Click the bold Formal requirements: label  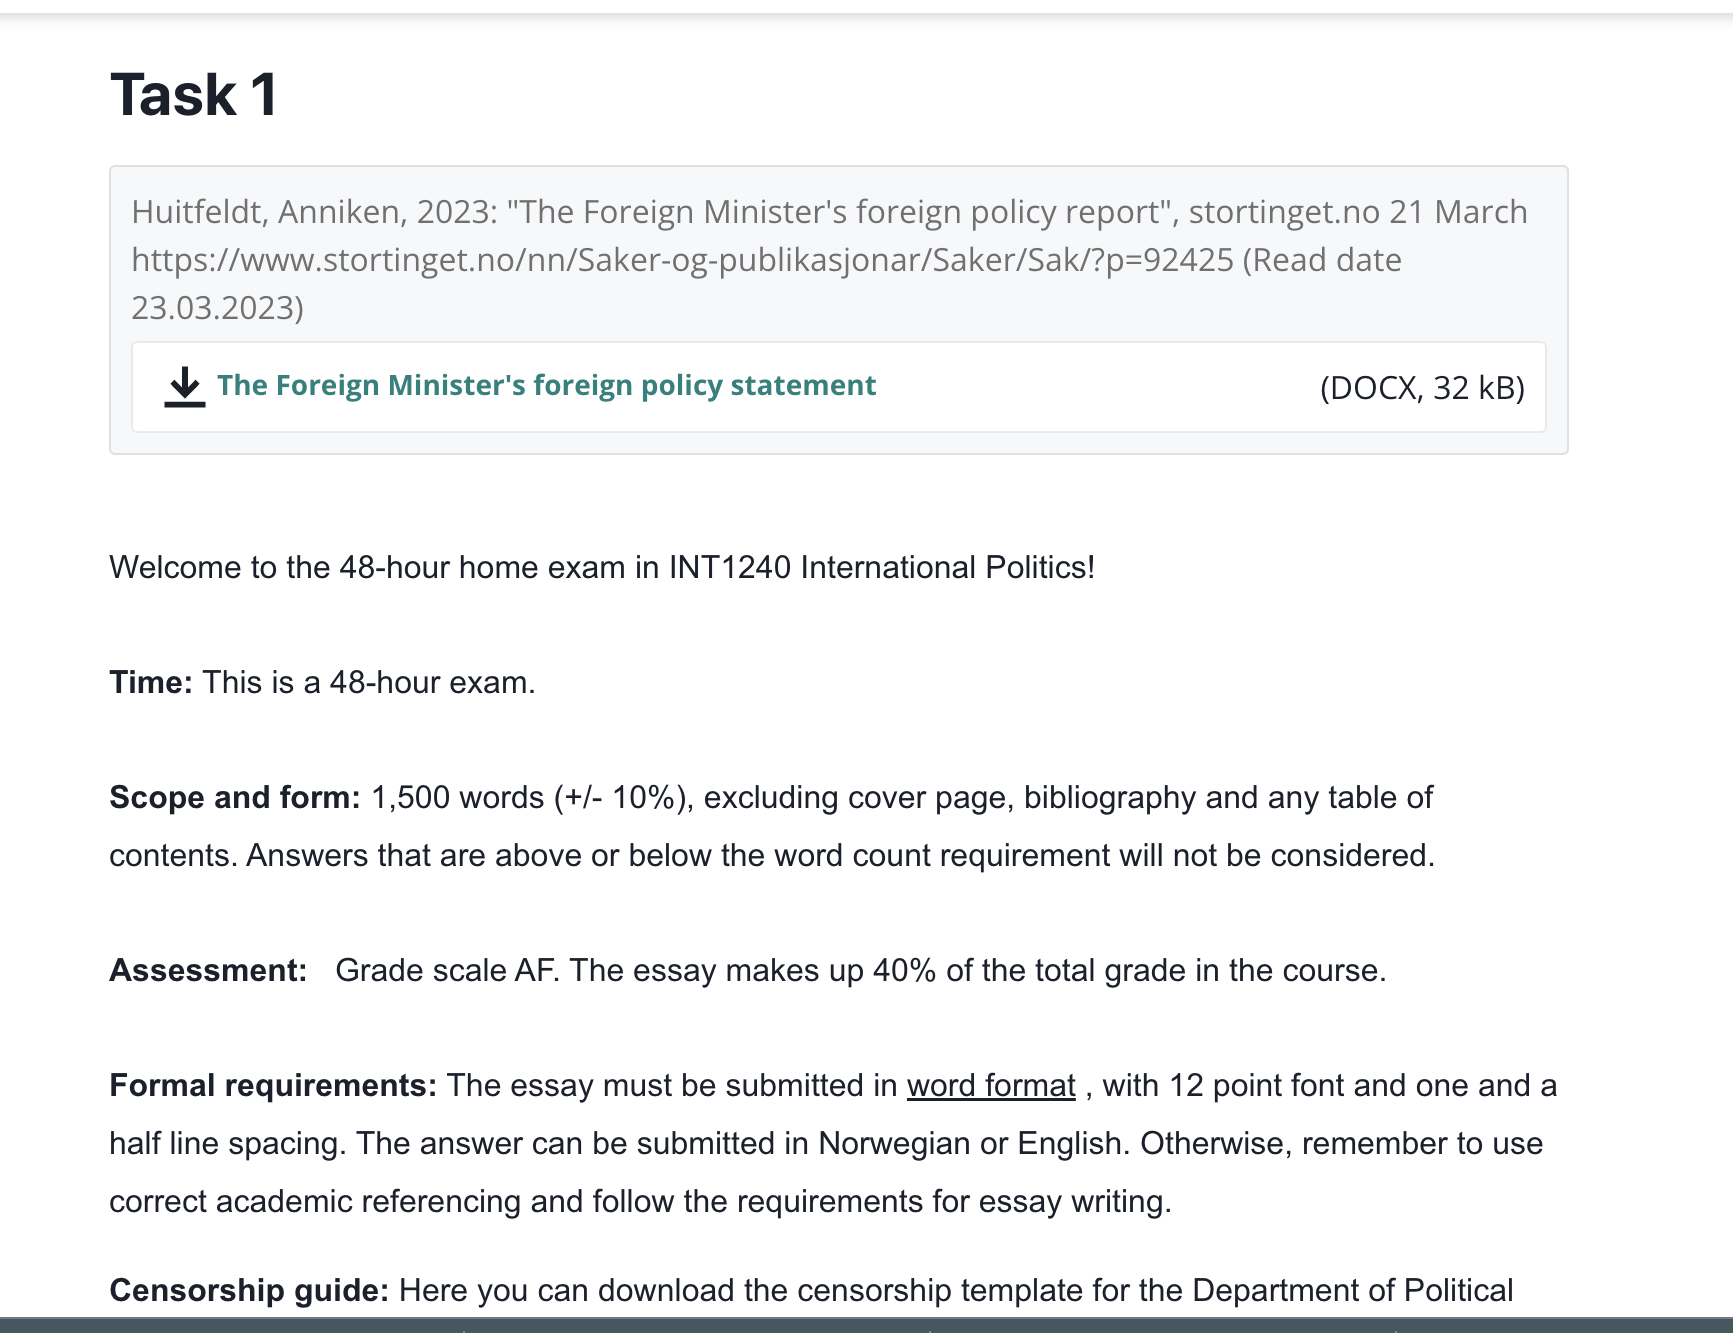tap(273, 1085)
